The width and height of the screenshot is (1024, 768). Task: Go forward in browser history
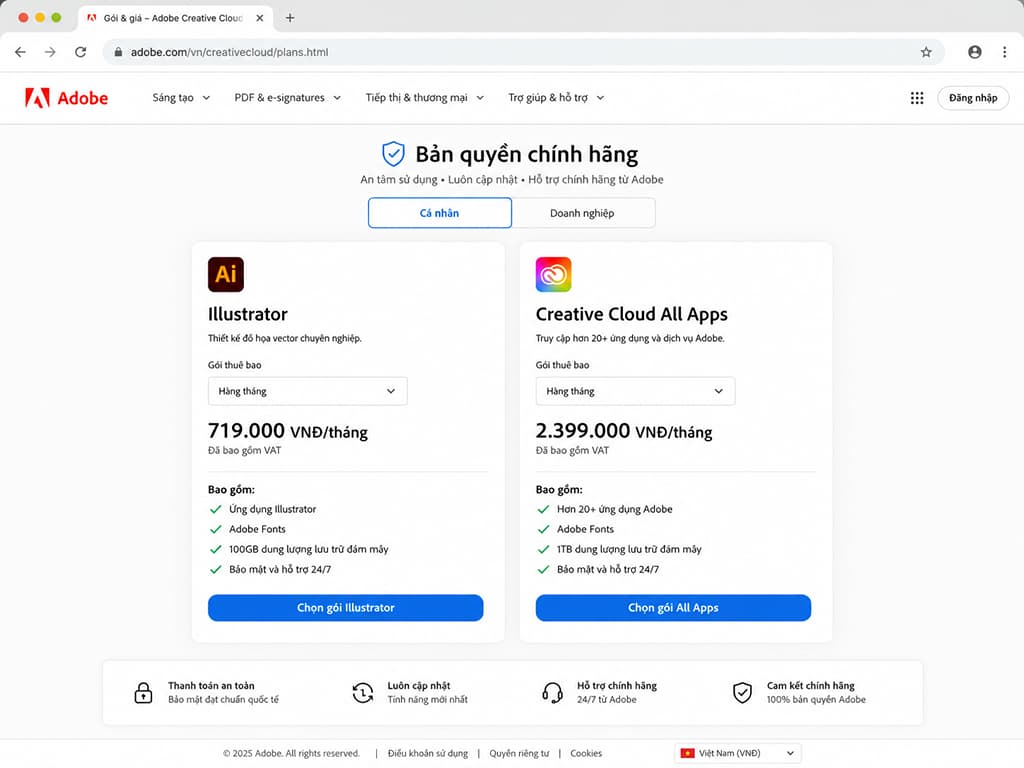[50, 52]
